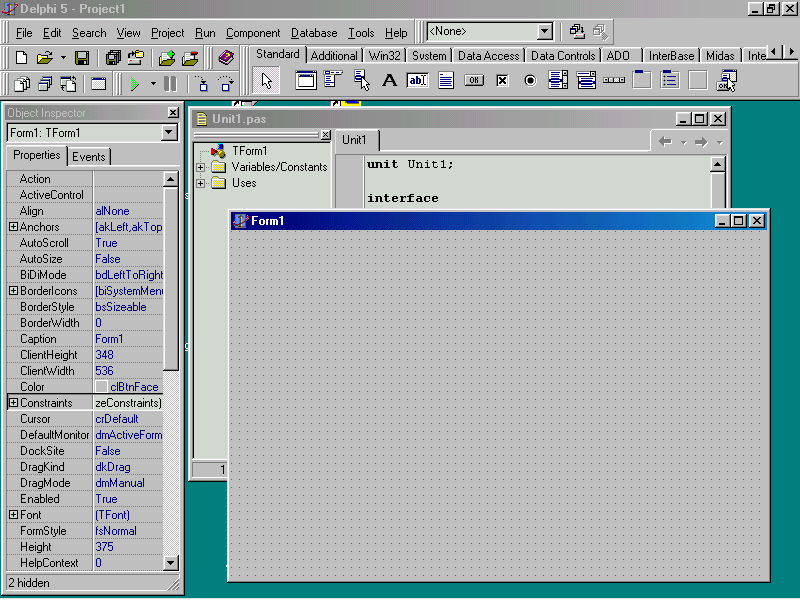The height and width of the screenshot is (600, 800).
Task: Select the PopupMenu component icon
Action: pyautogui.click(x=361, y=80)
